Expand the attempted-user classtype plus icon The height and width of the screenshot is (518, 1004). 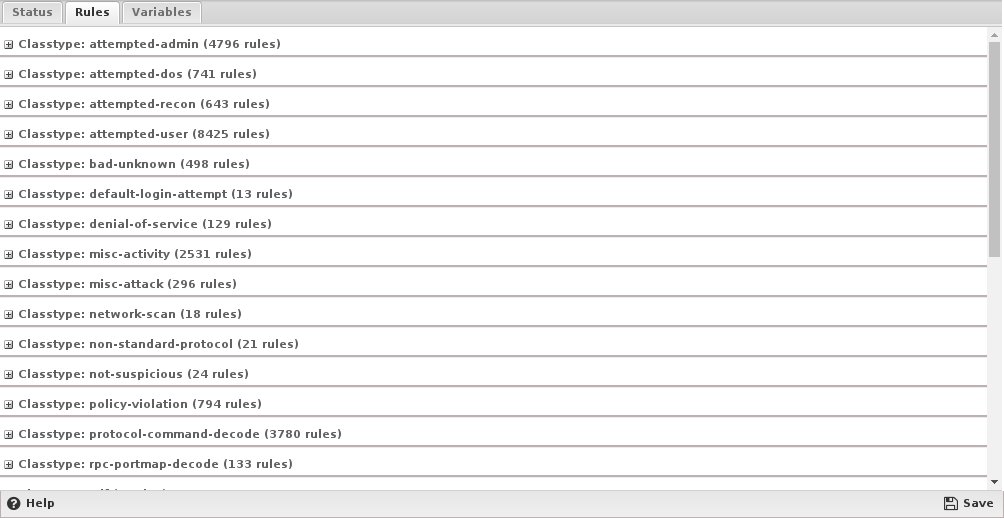[8, 135]
